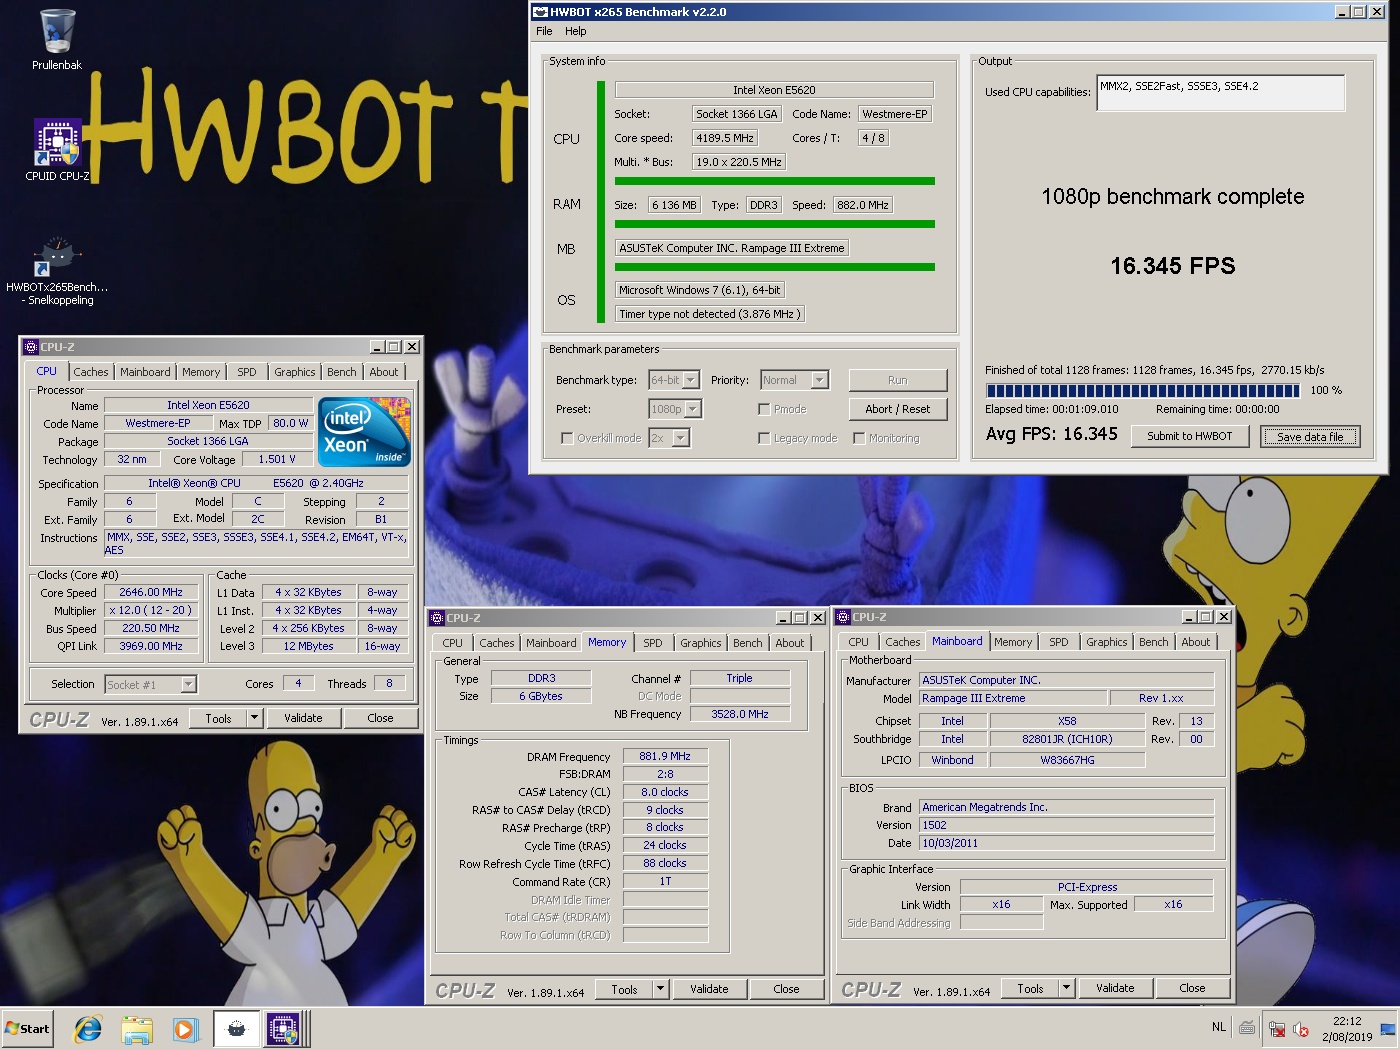Image resolution: width=1400 pixels, height=1050 pixels.
Task: Open the Prullenbak recycle bin icon
Action: coord(57,38)
